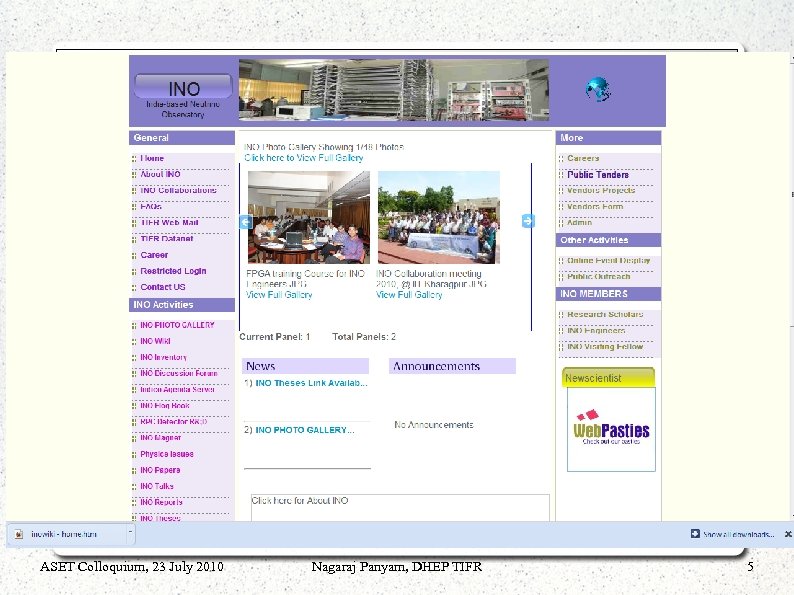The image size is (794, 595).
Task: Click the lab banner photo in header
Action: [x=394, y=90]
